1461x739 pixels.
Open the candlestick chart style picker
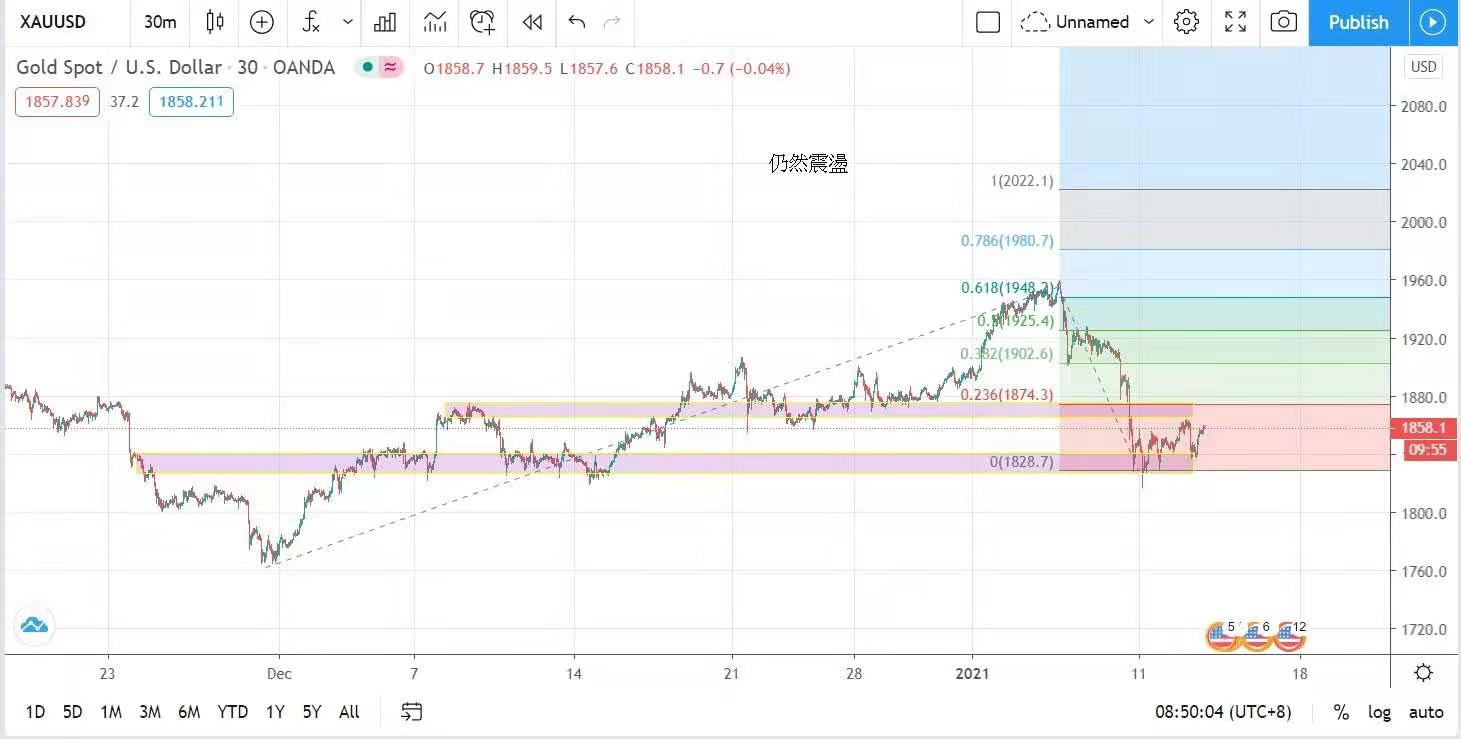tap(214, 22)
